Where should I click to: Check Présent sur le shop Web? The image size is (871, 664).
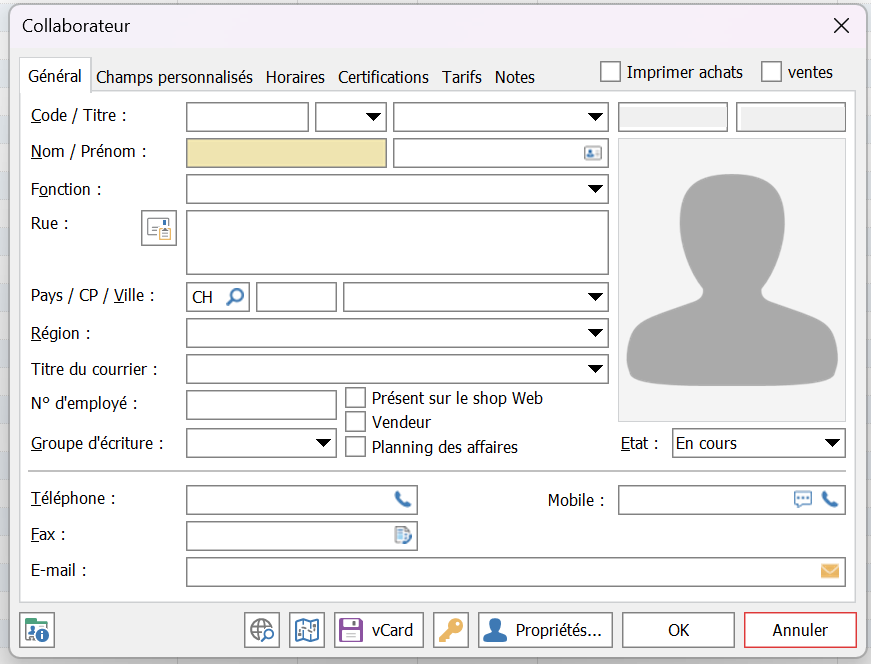click(x=355, y=398)
